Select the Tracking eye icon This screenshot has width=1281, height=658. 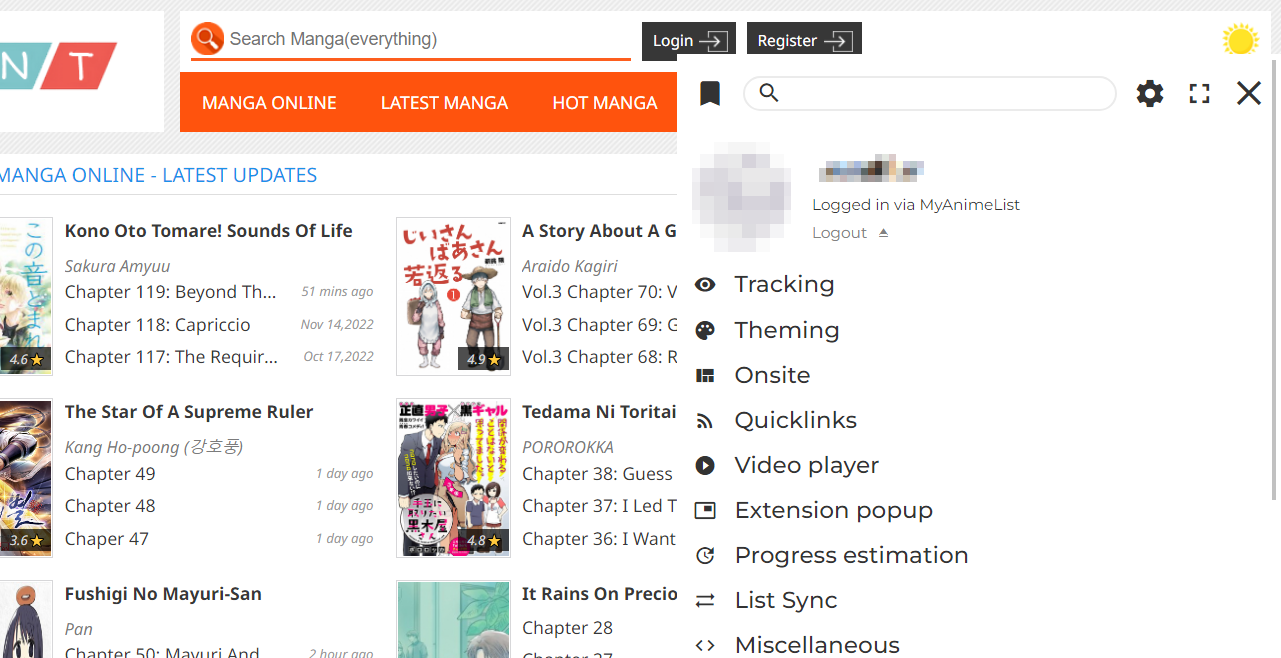coord(706,285)
